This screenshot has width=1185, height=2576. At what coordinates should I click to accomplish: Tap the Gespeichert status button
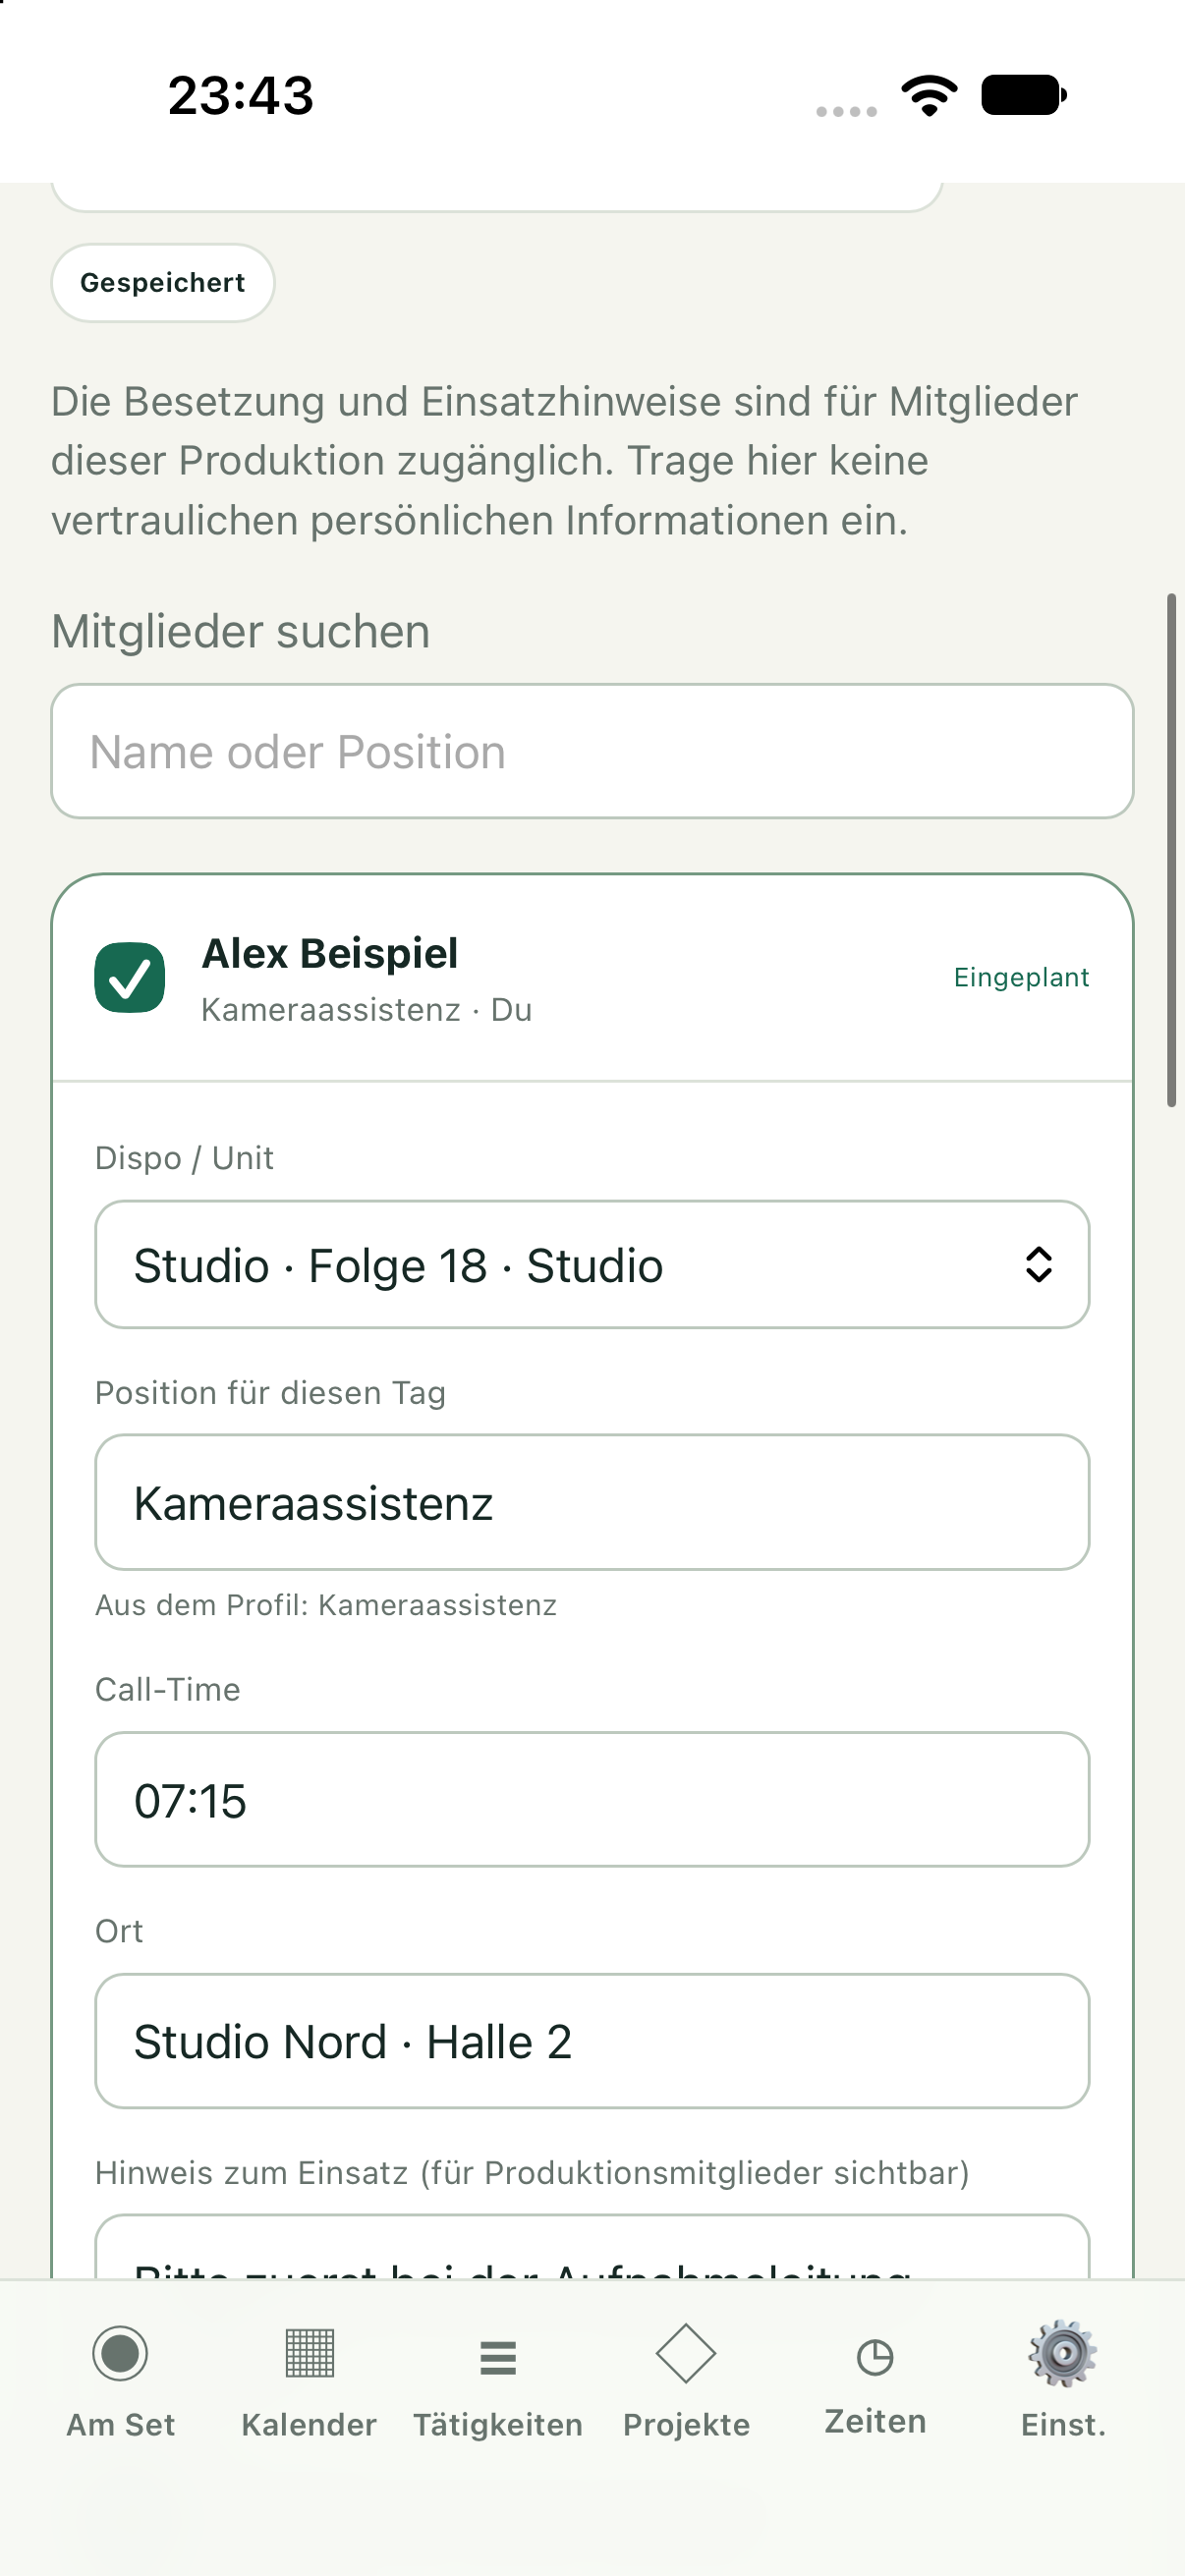[x=163, y=283]
